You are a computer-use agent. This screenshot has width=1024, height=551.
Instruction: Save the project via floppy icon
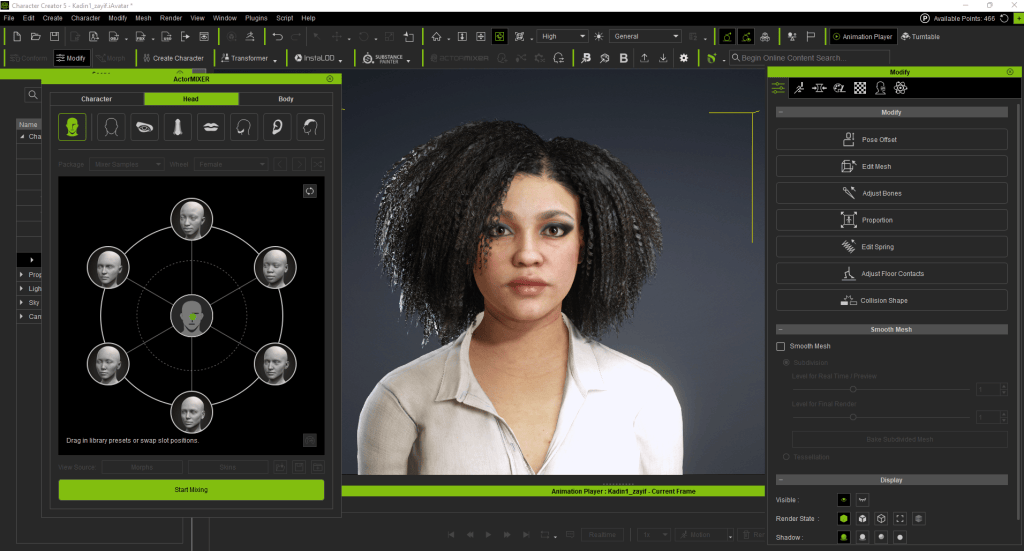[x=55, y=37]
